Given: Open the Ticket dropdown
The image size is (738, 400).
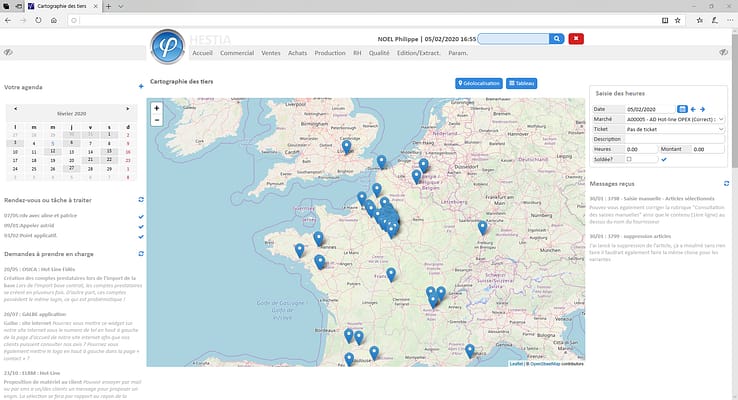Looking at the screenshot, I should point(673,129).
